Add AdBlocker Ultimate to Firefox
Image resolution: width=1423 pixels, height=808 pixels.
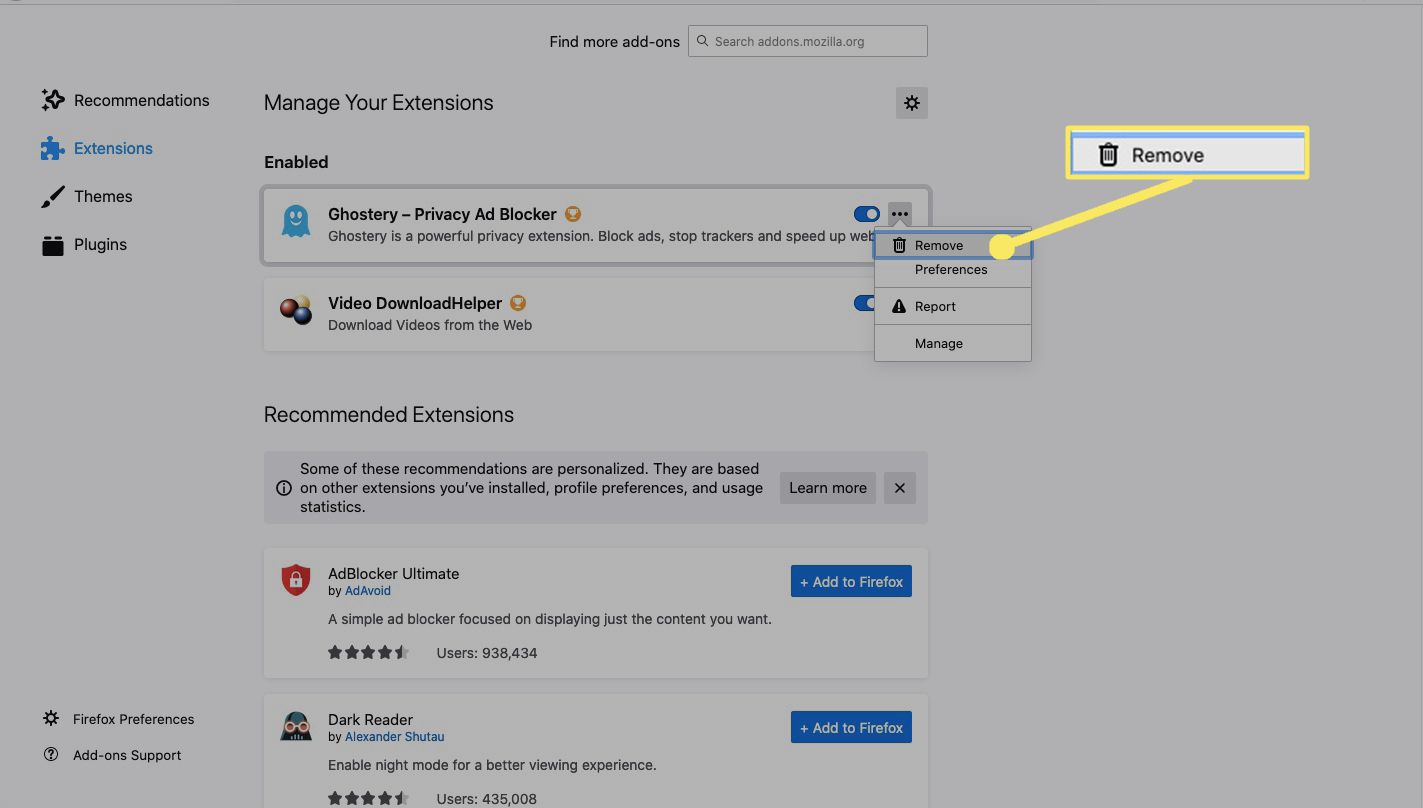point(851,582)
